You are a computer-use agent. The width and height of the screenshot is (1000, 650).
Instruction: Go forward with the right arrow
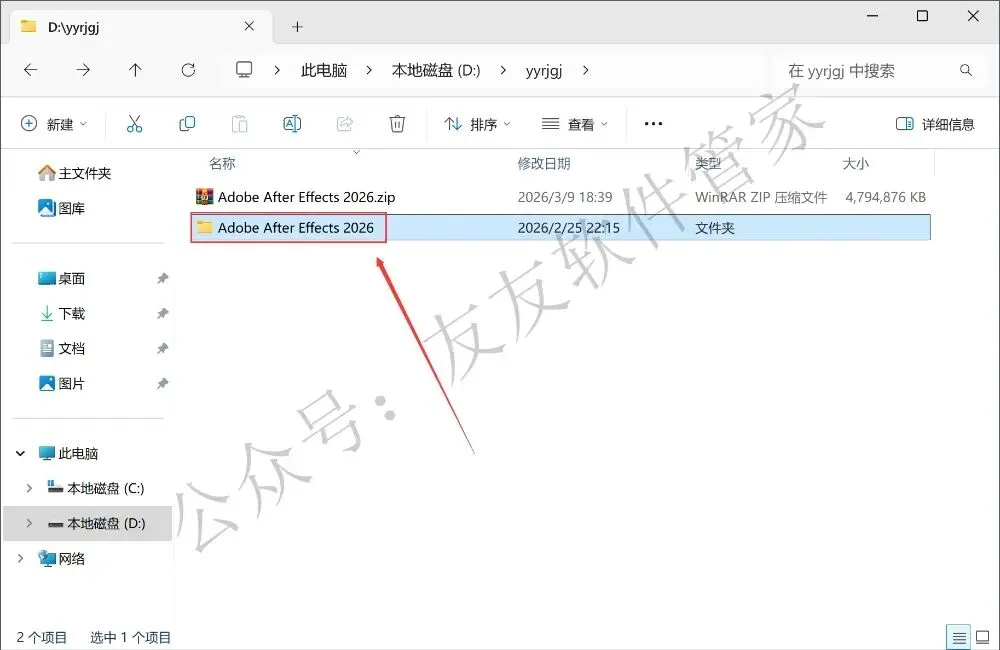tap(83, 70)
